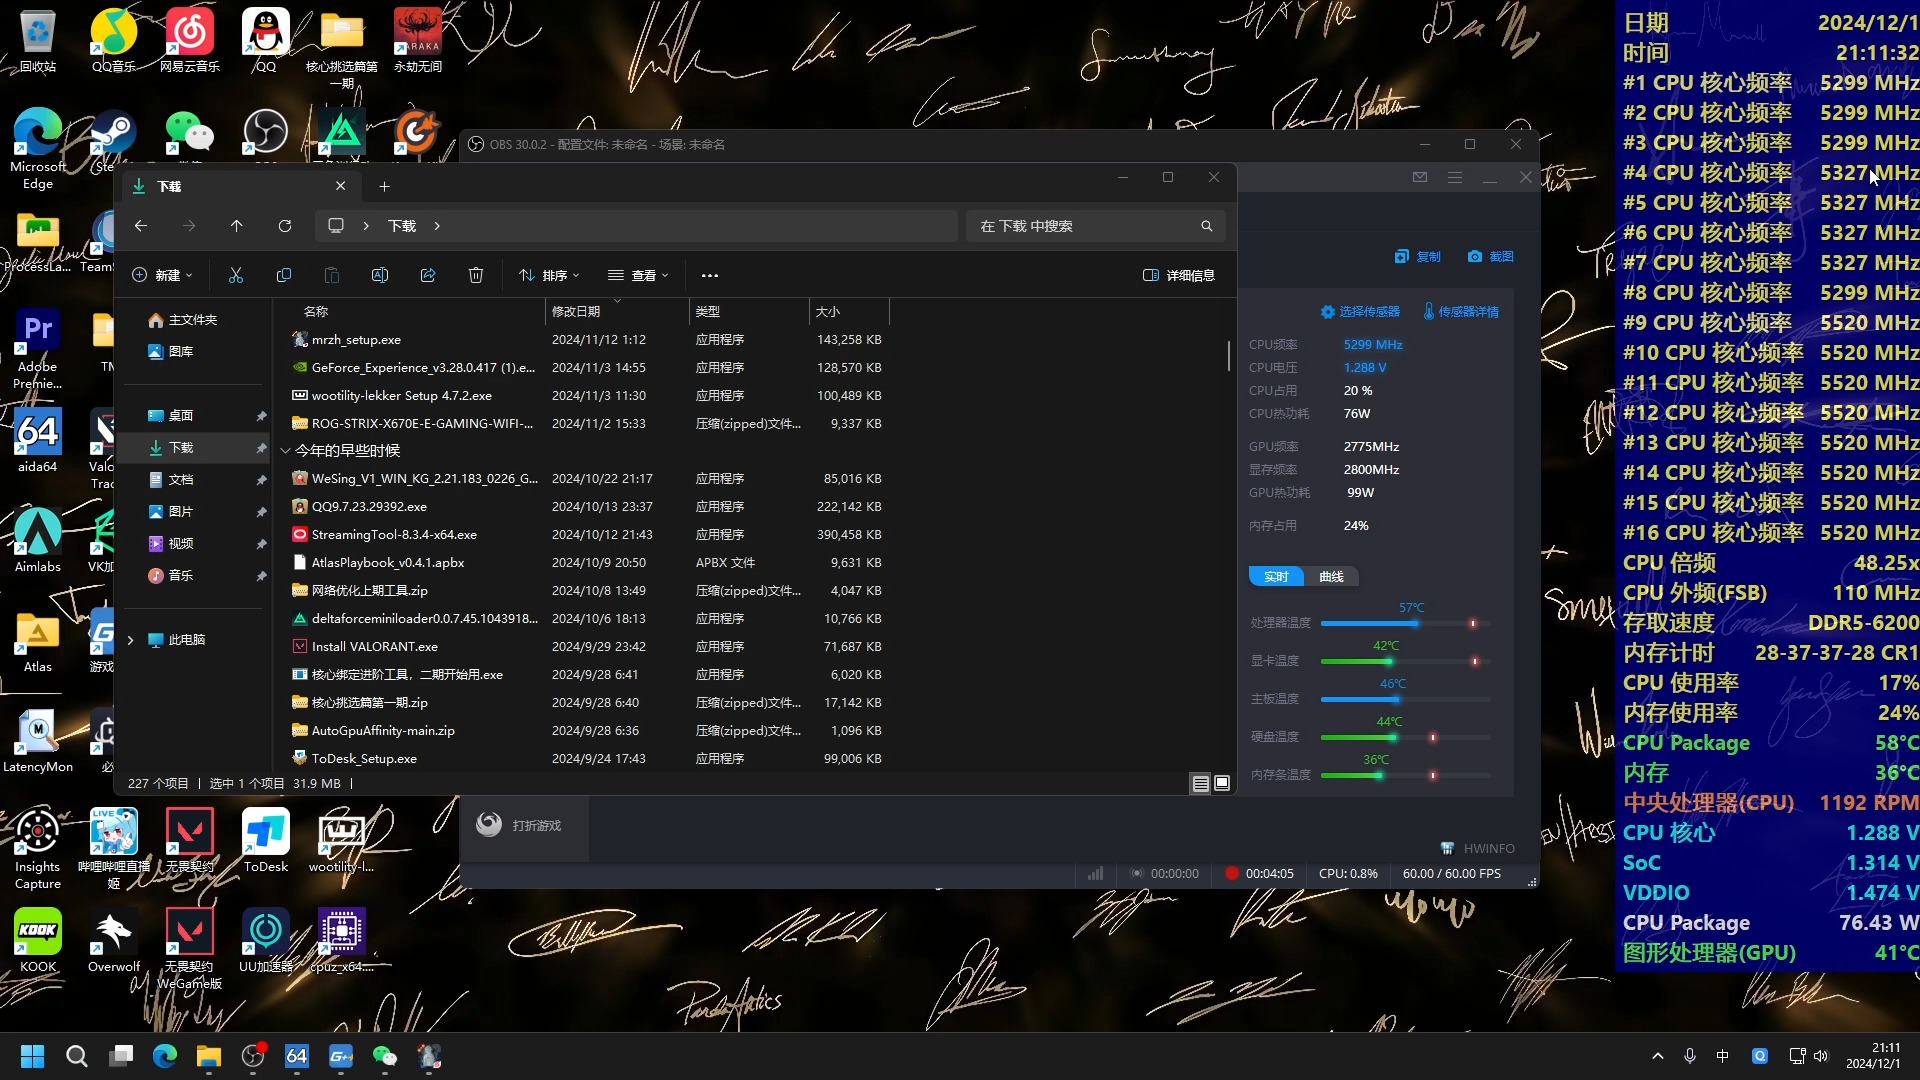Image resolution: width=1920 pixels, height=1080 pixels.
Task: Close the 下载 Explorer tab
Action: pos(341,187)
